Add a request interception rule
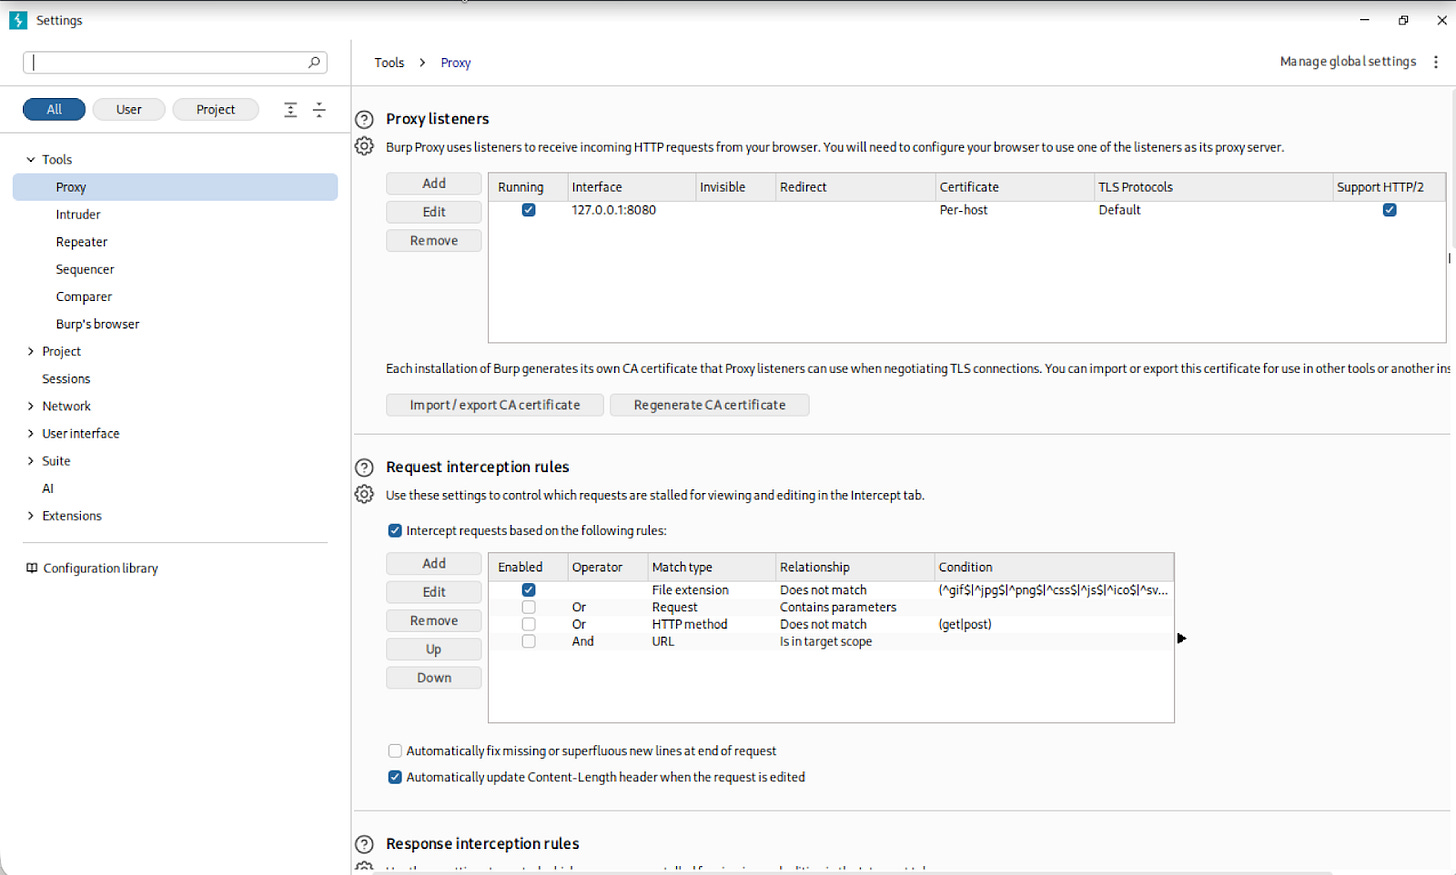 click(x=434, y=564)
